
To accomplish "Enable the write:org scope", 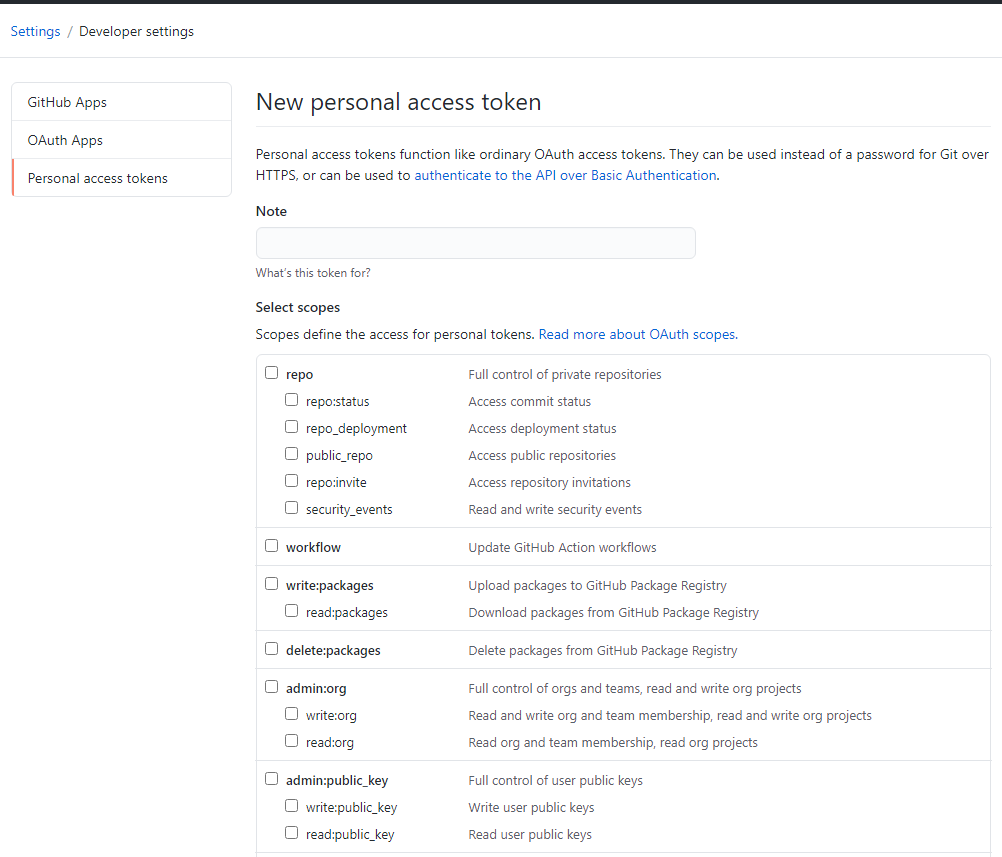I will [291, 713].
